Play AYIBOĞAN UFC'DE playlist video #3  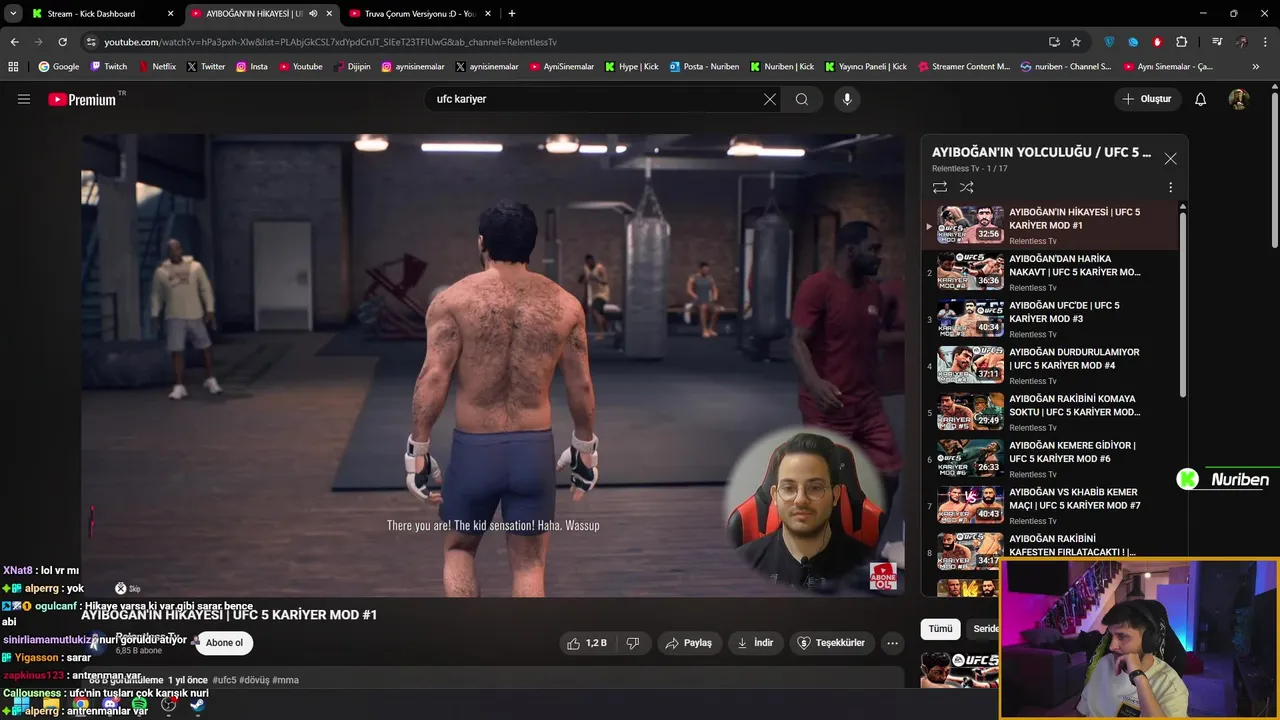[x=1050, y=318]
